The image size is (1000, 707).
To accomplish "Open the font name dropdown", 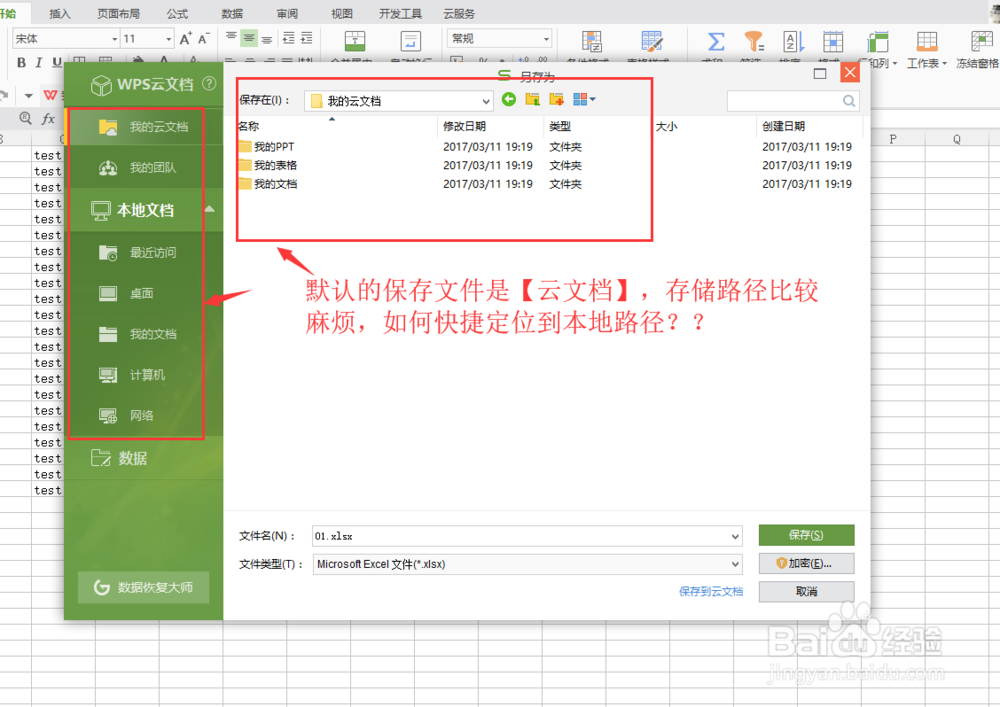I will tap(114, 40).
